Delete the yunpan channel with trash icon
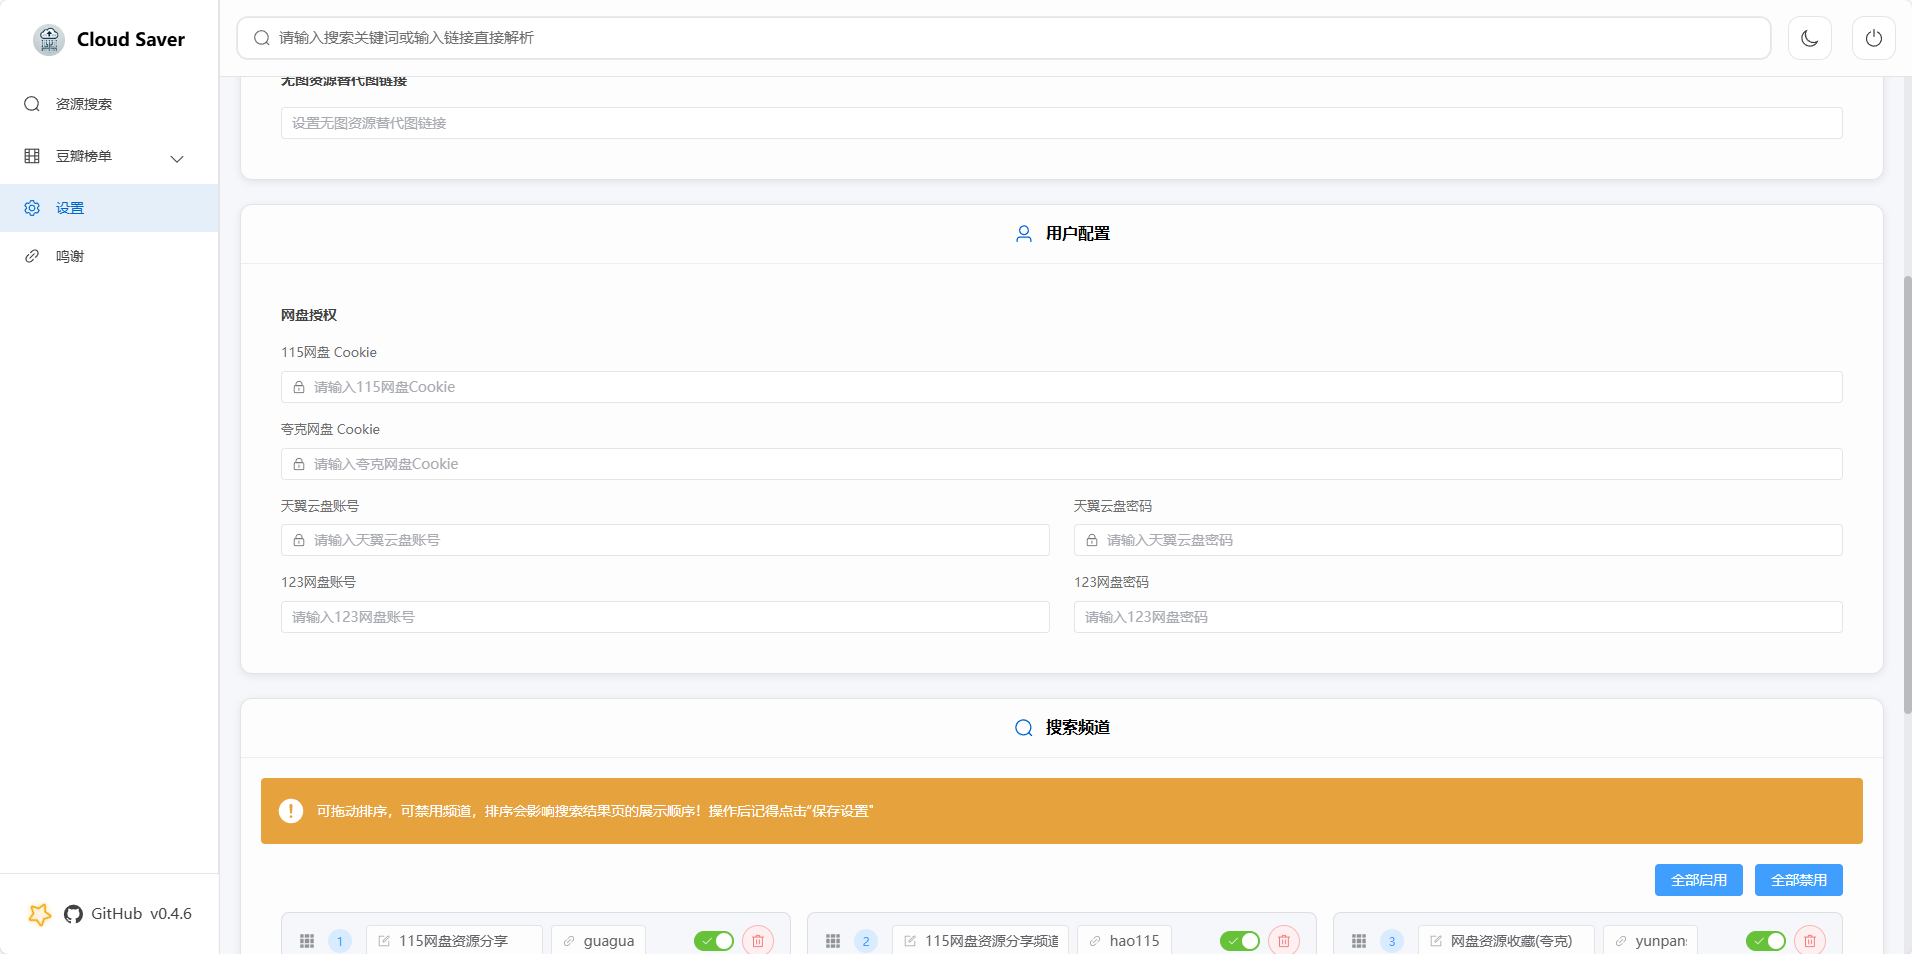This screenshot has width=1912, height=954. coord(1810,940)
